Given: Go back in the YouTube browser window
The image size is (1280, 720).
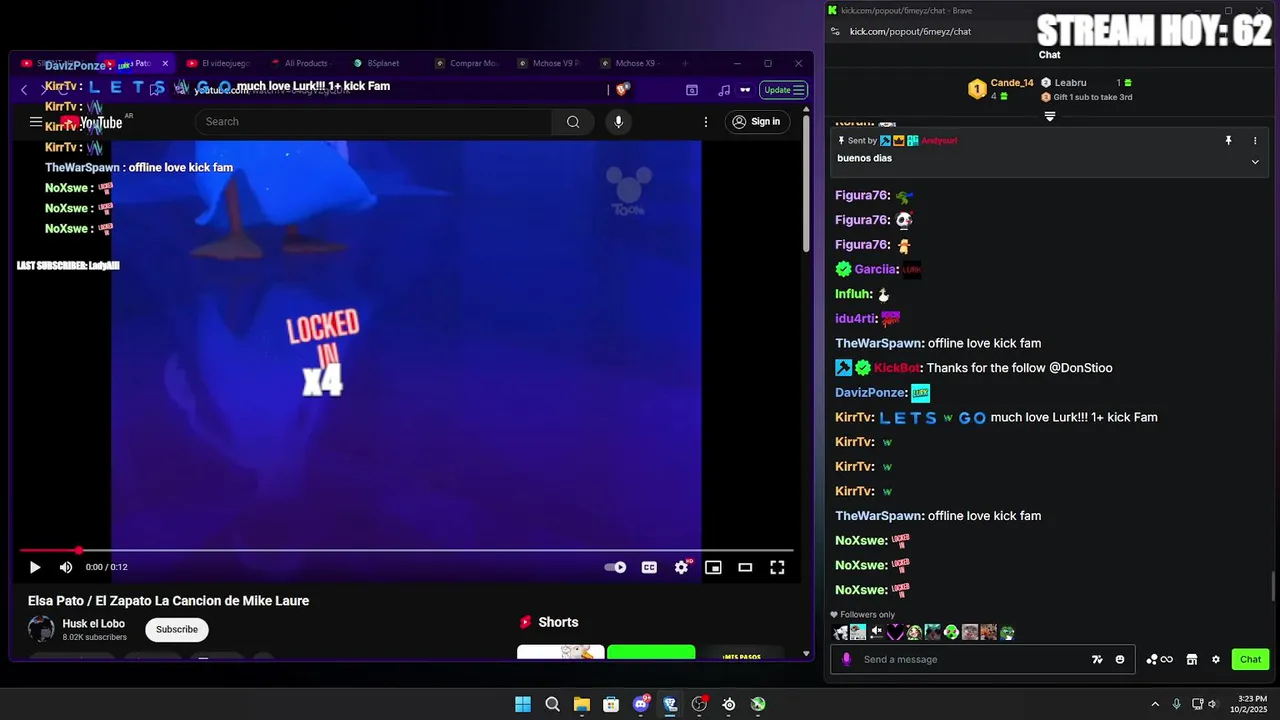Looking at the screenshot, I should click(25, 90).
